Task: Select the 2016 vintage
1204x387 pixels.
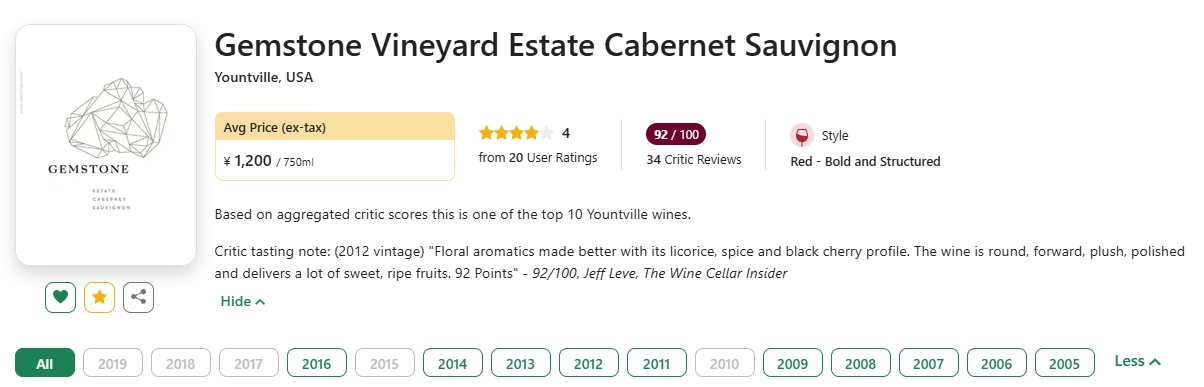Action: (x=316, y=363)
